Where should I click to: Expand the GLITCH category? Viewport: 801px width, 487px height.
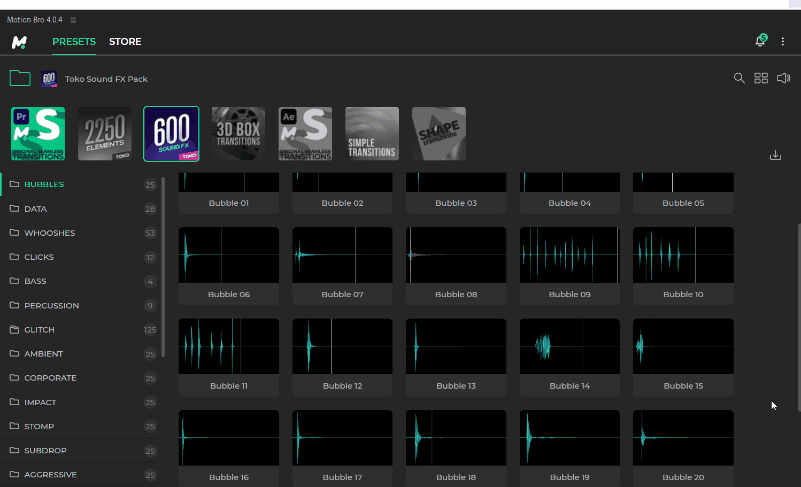pyautogui.click(x=40, y=330)
